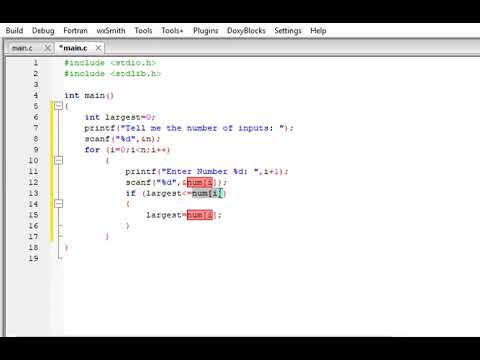Click highlighted num[i] in largest assignment
480x360 pixels.
pyautogui.click(x=200, y=215)
